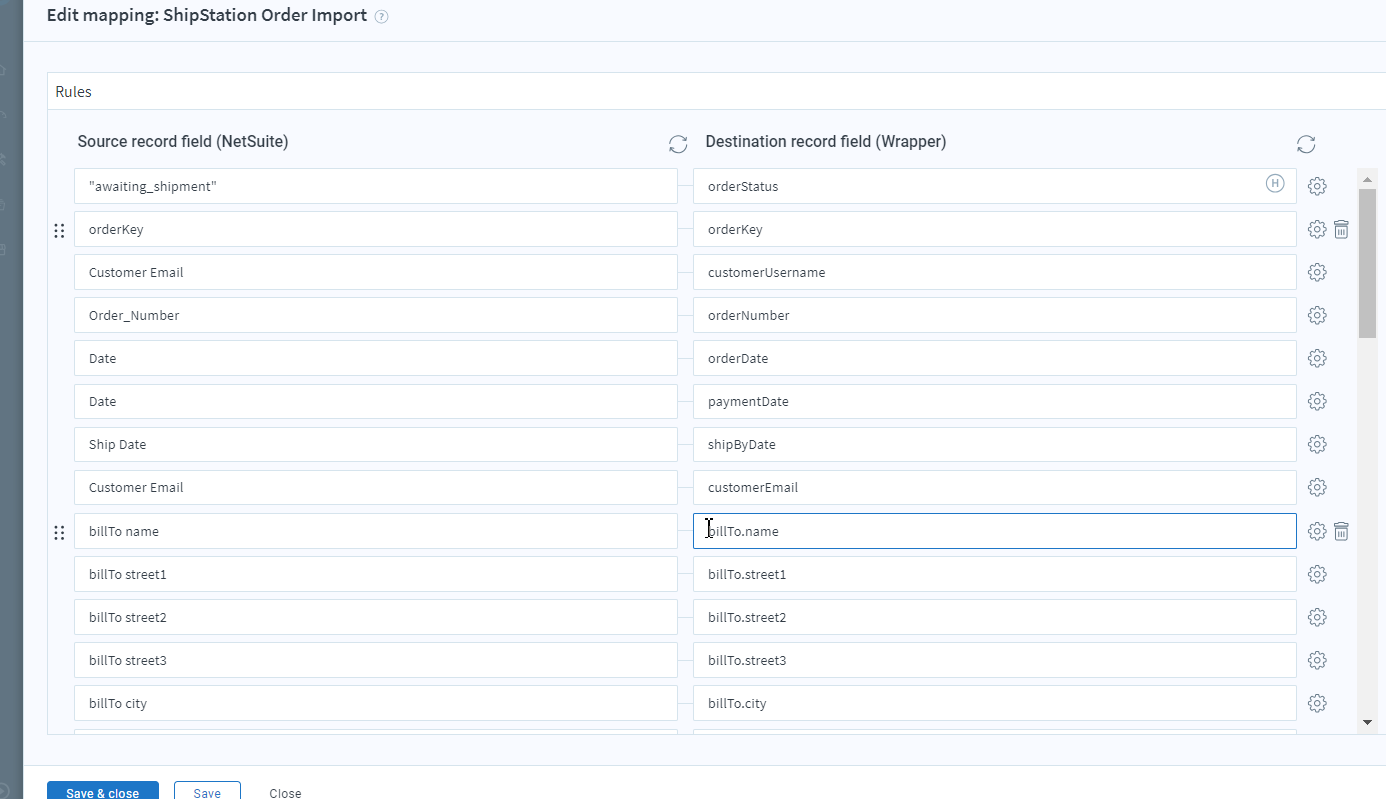
Task: Click paymentDate destination field
Action: [995, 401]
